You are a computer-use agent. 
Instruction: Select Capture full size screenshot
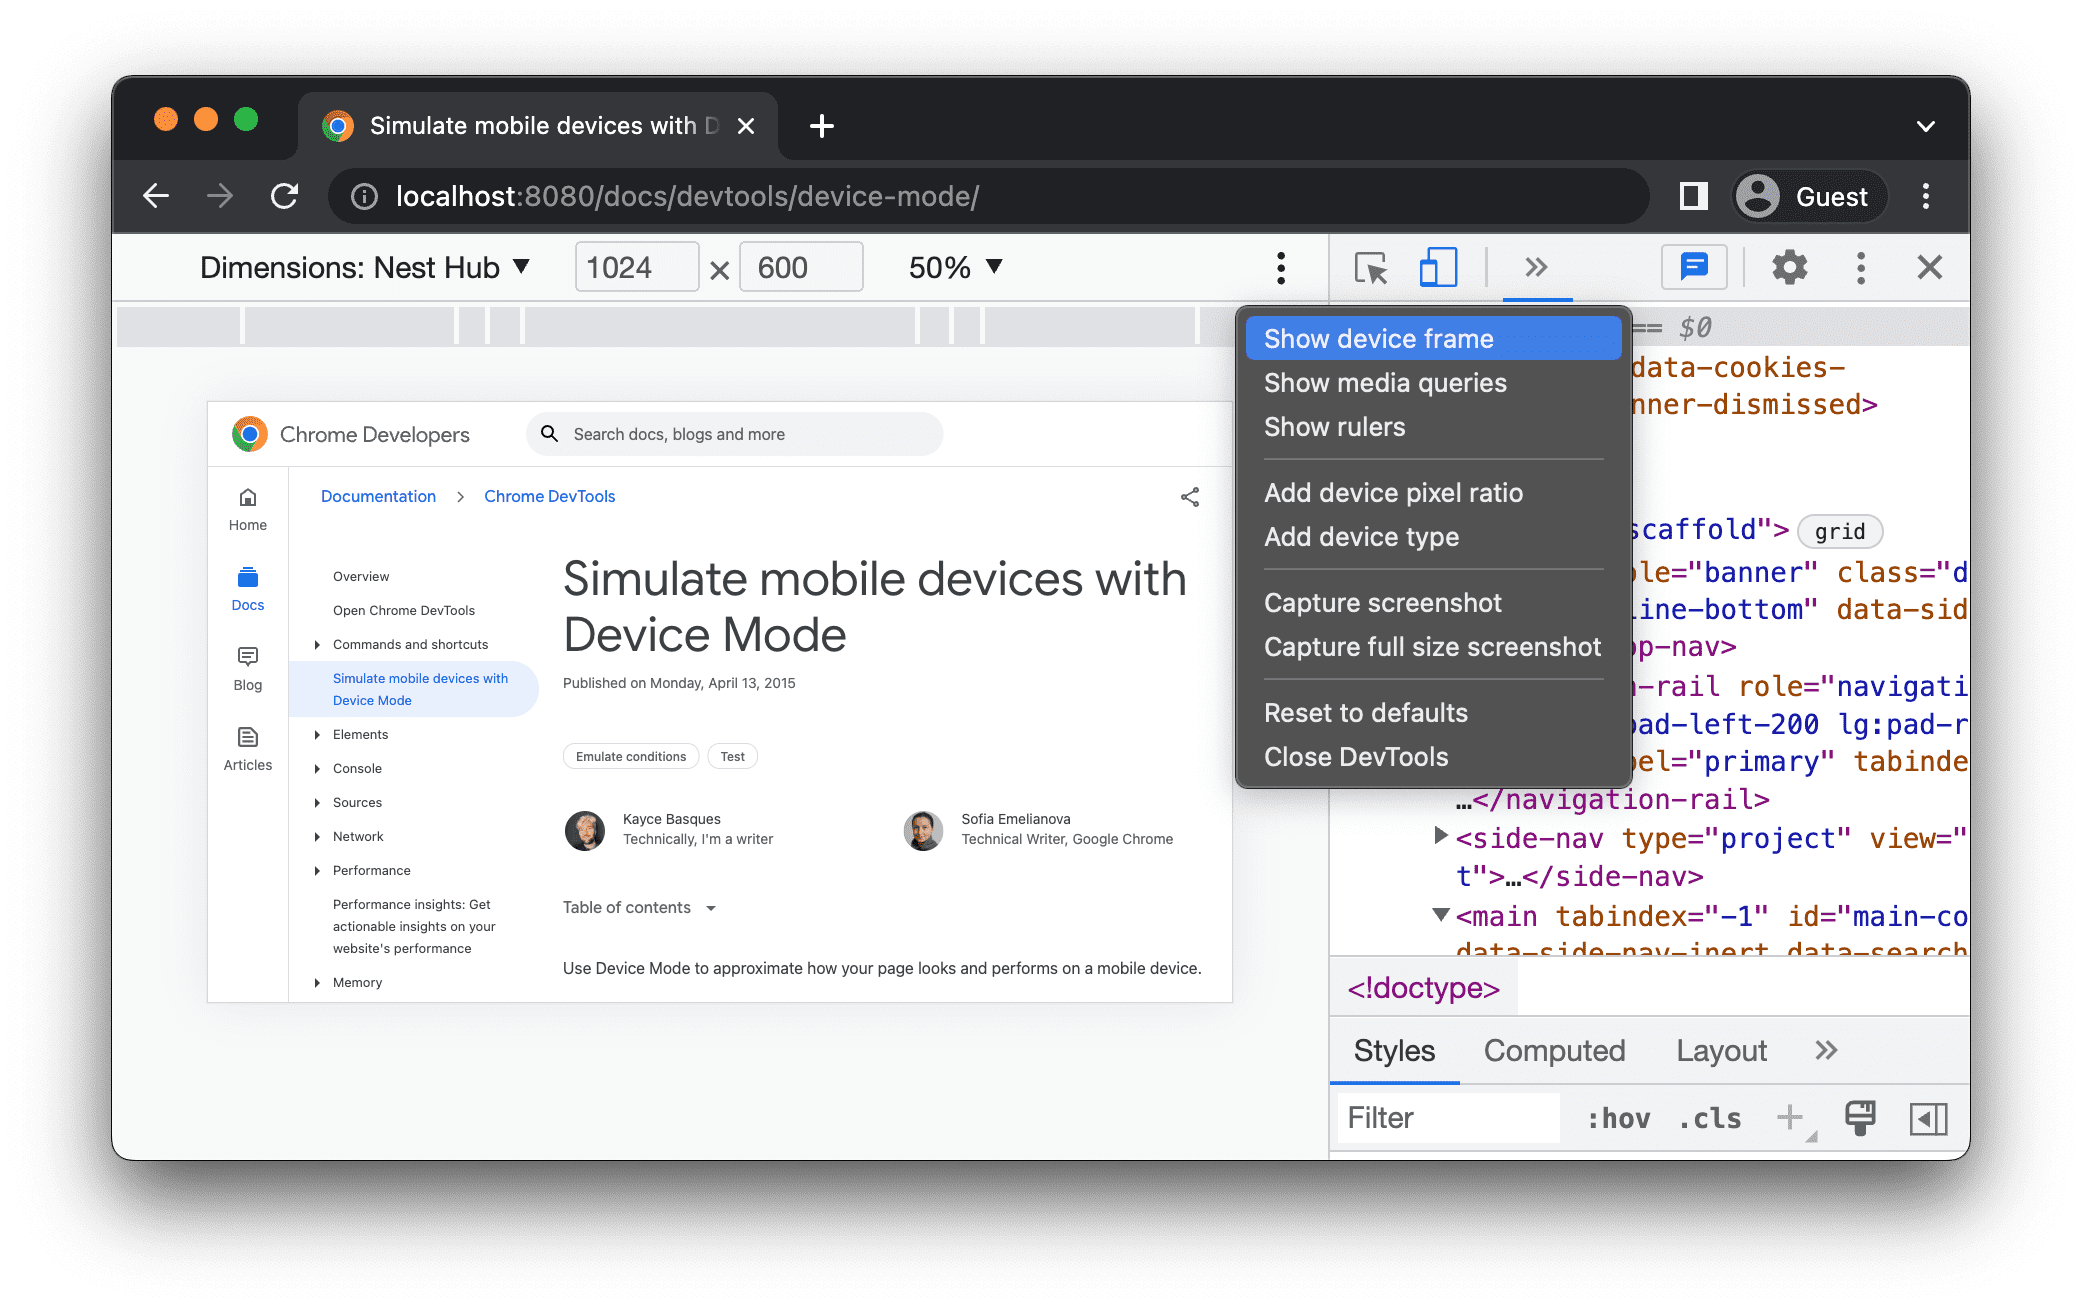coord(1431,648)
